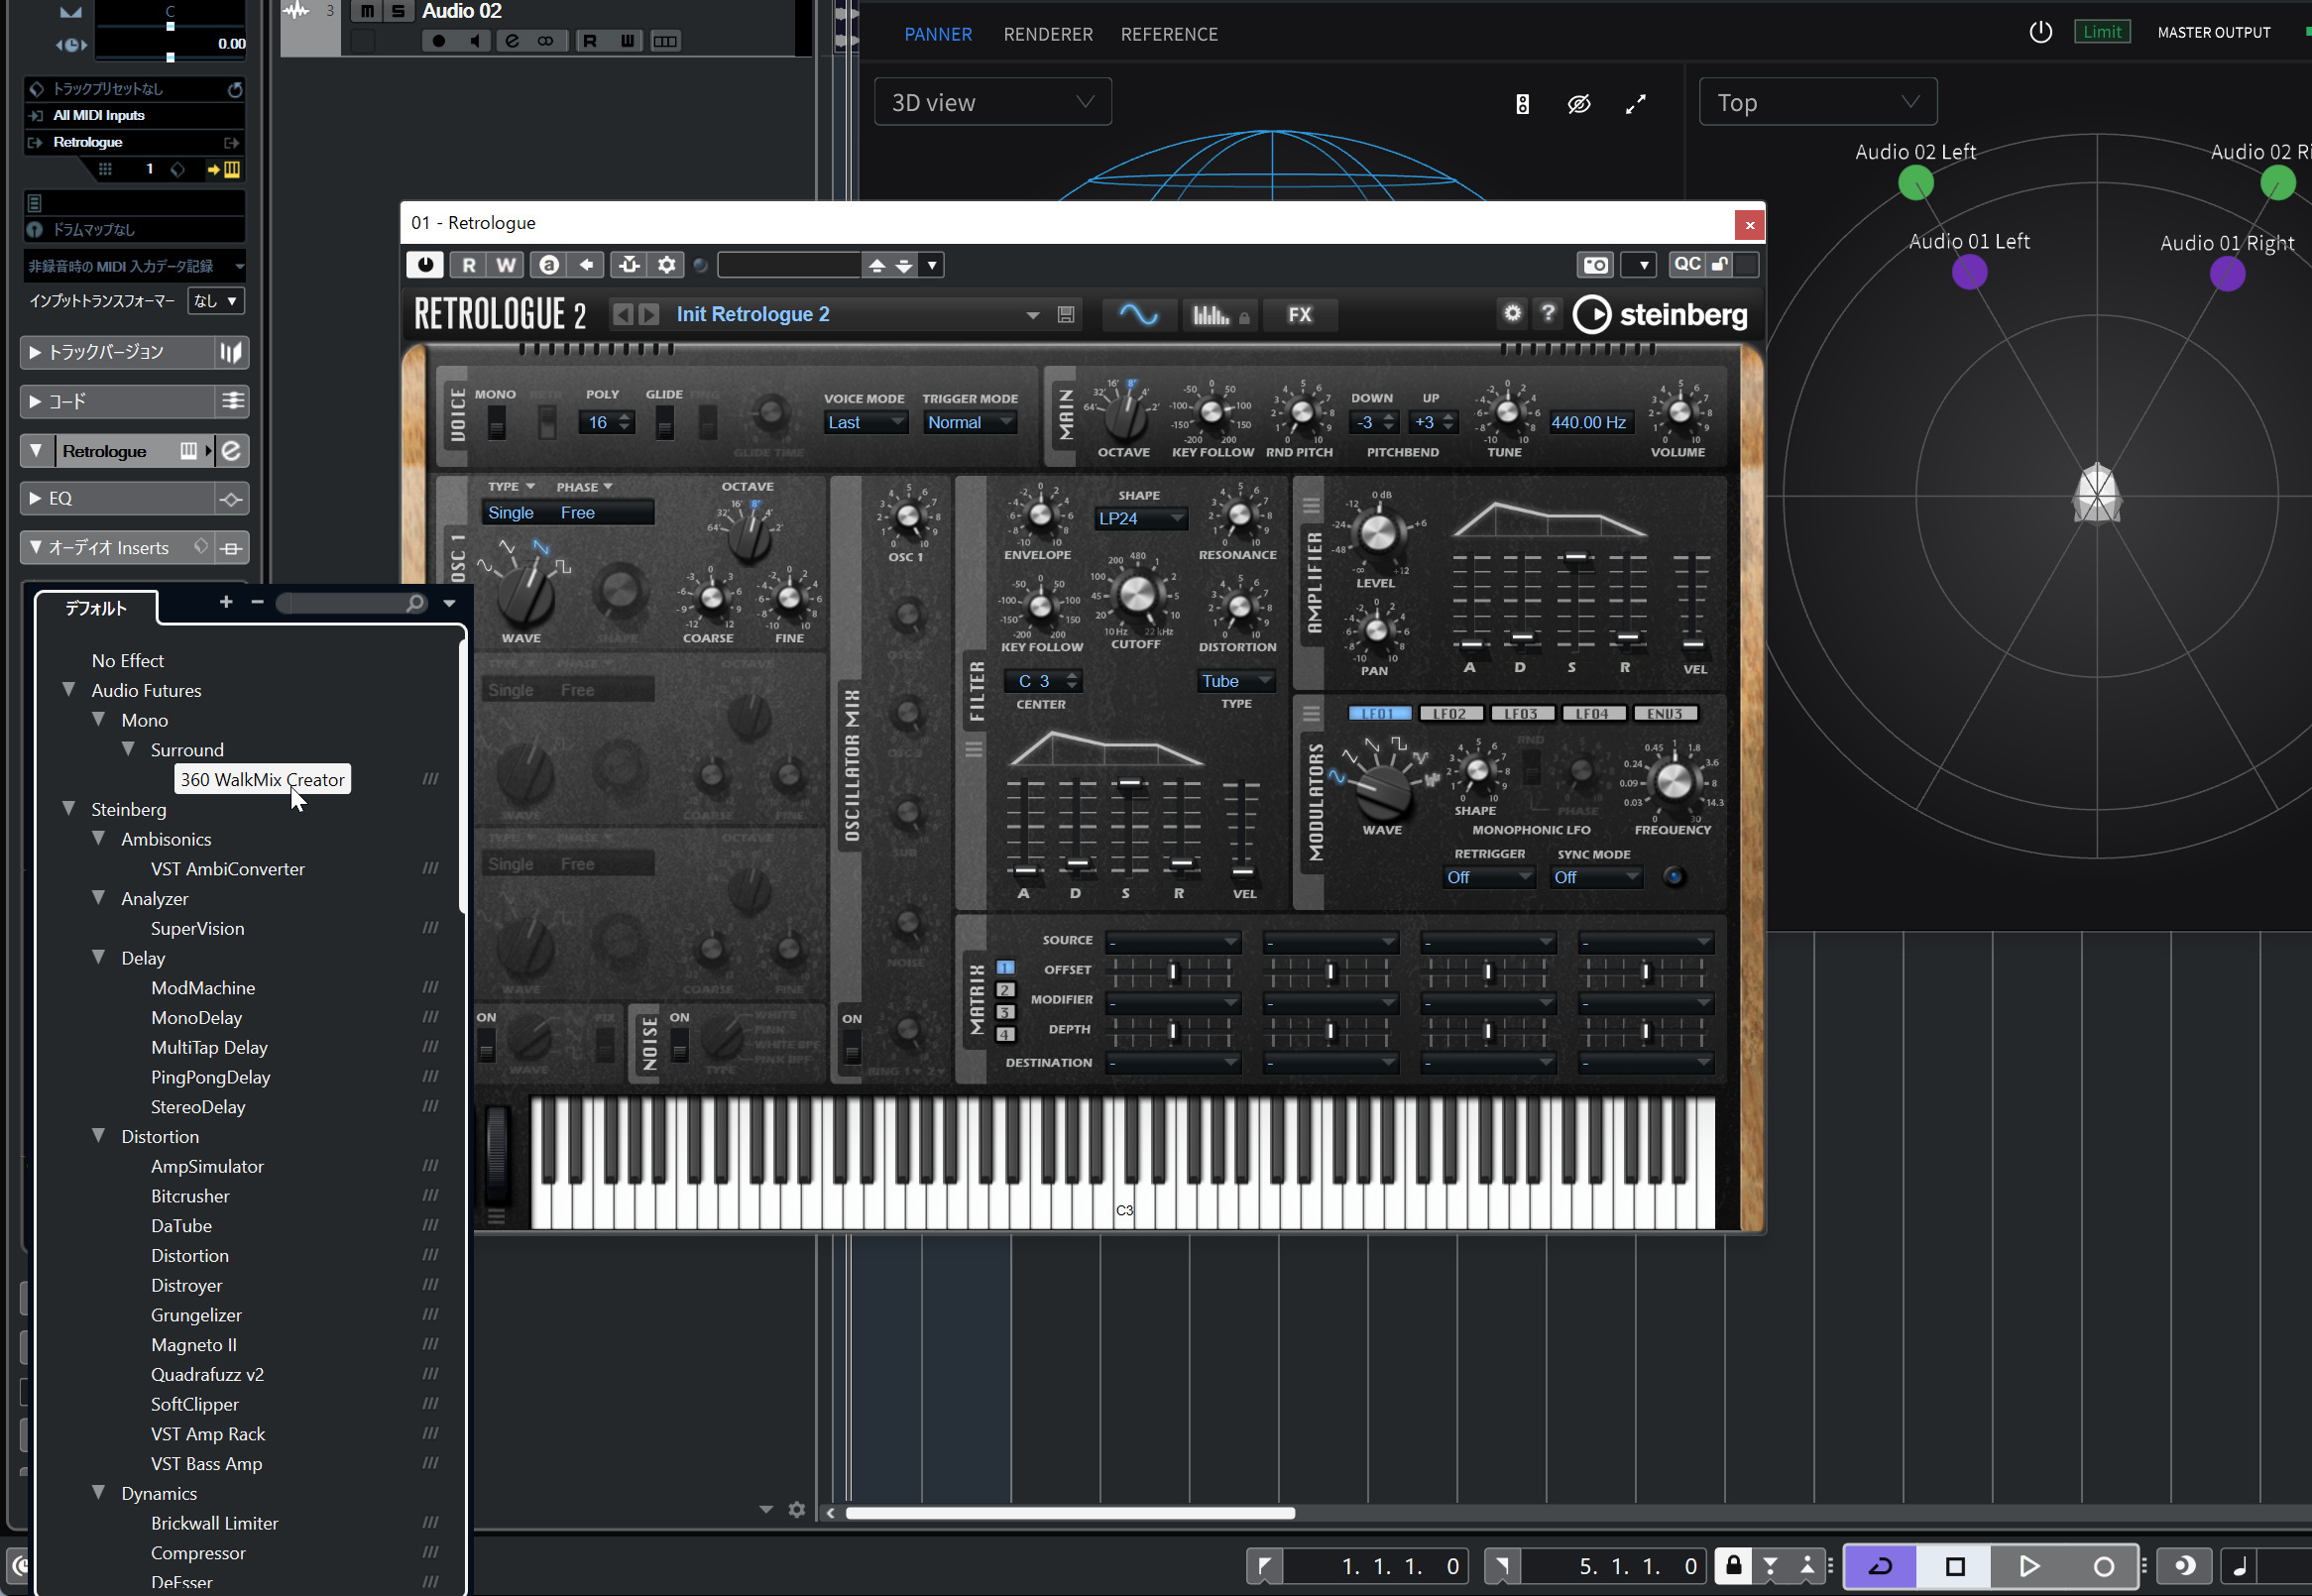The image size is (2312, 1596).
Task: Load the previous Retrologue preset
Action: [623, 314]
